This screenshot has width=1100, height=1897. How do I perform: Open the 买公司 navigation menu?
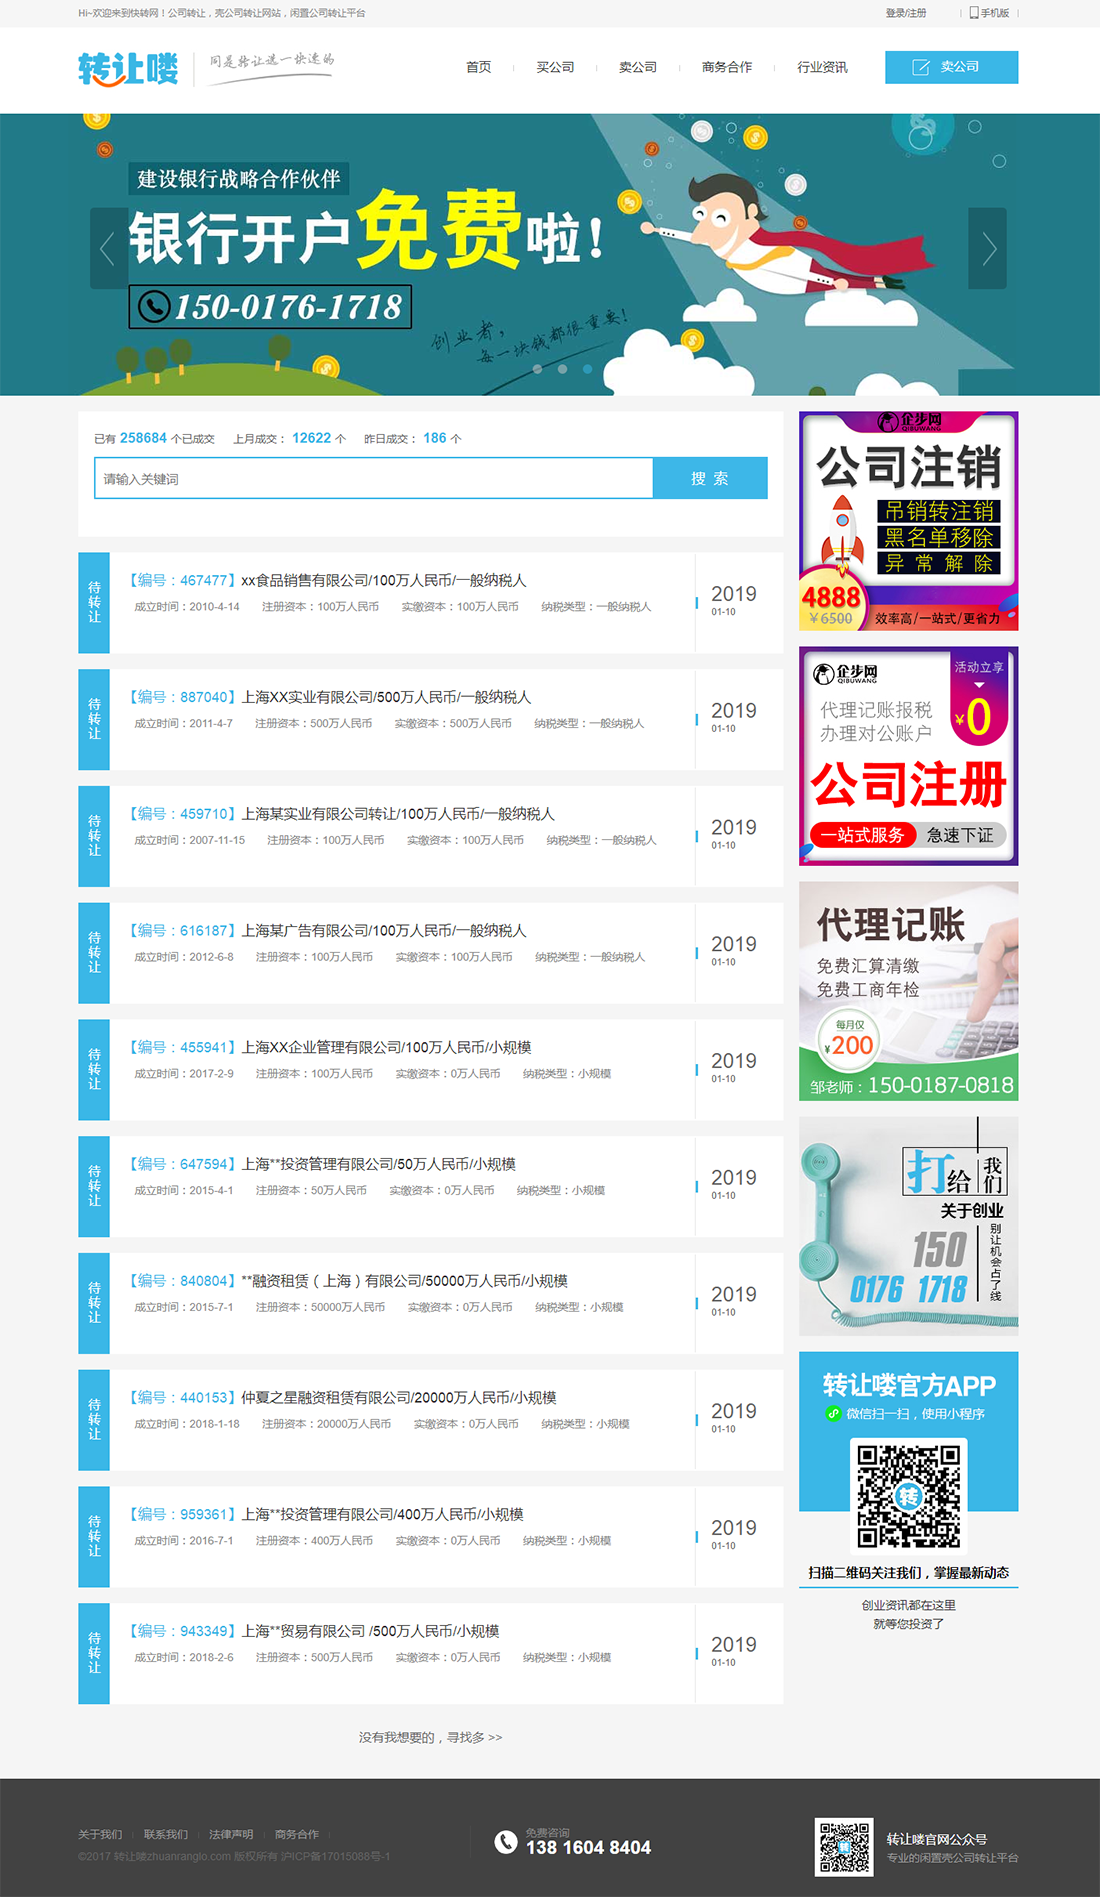click(555, 67)
